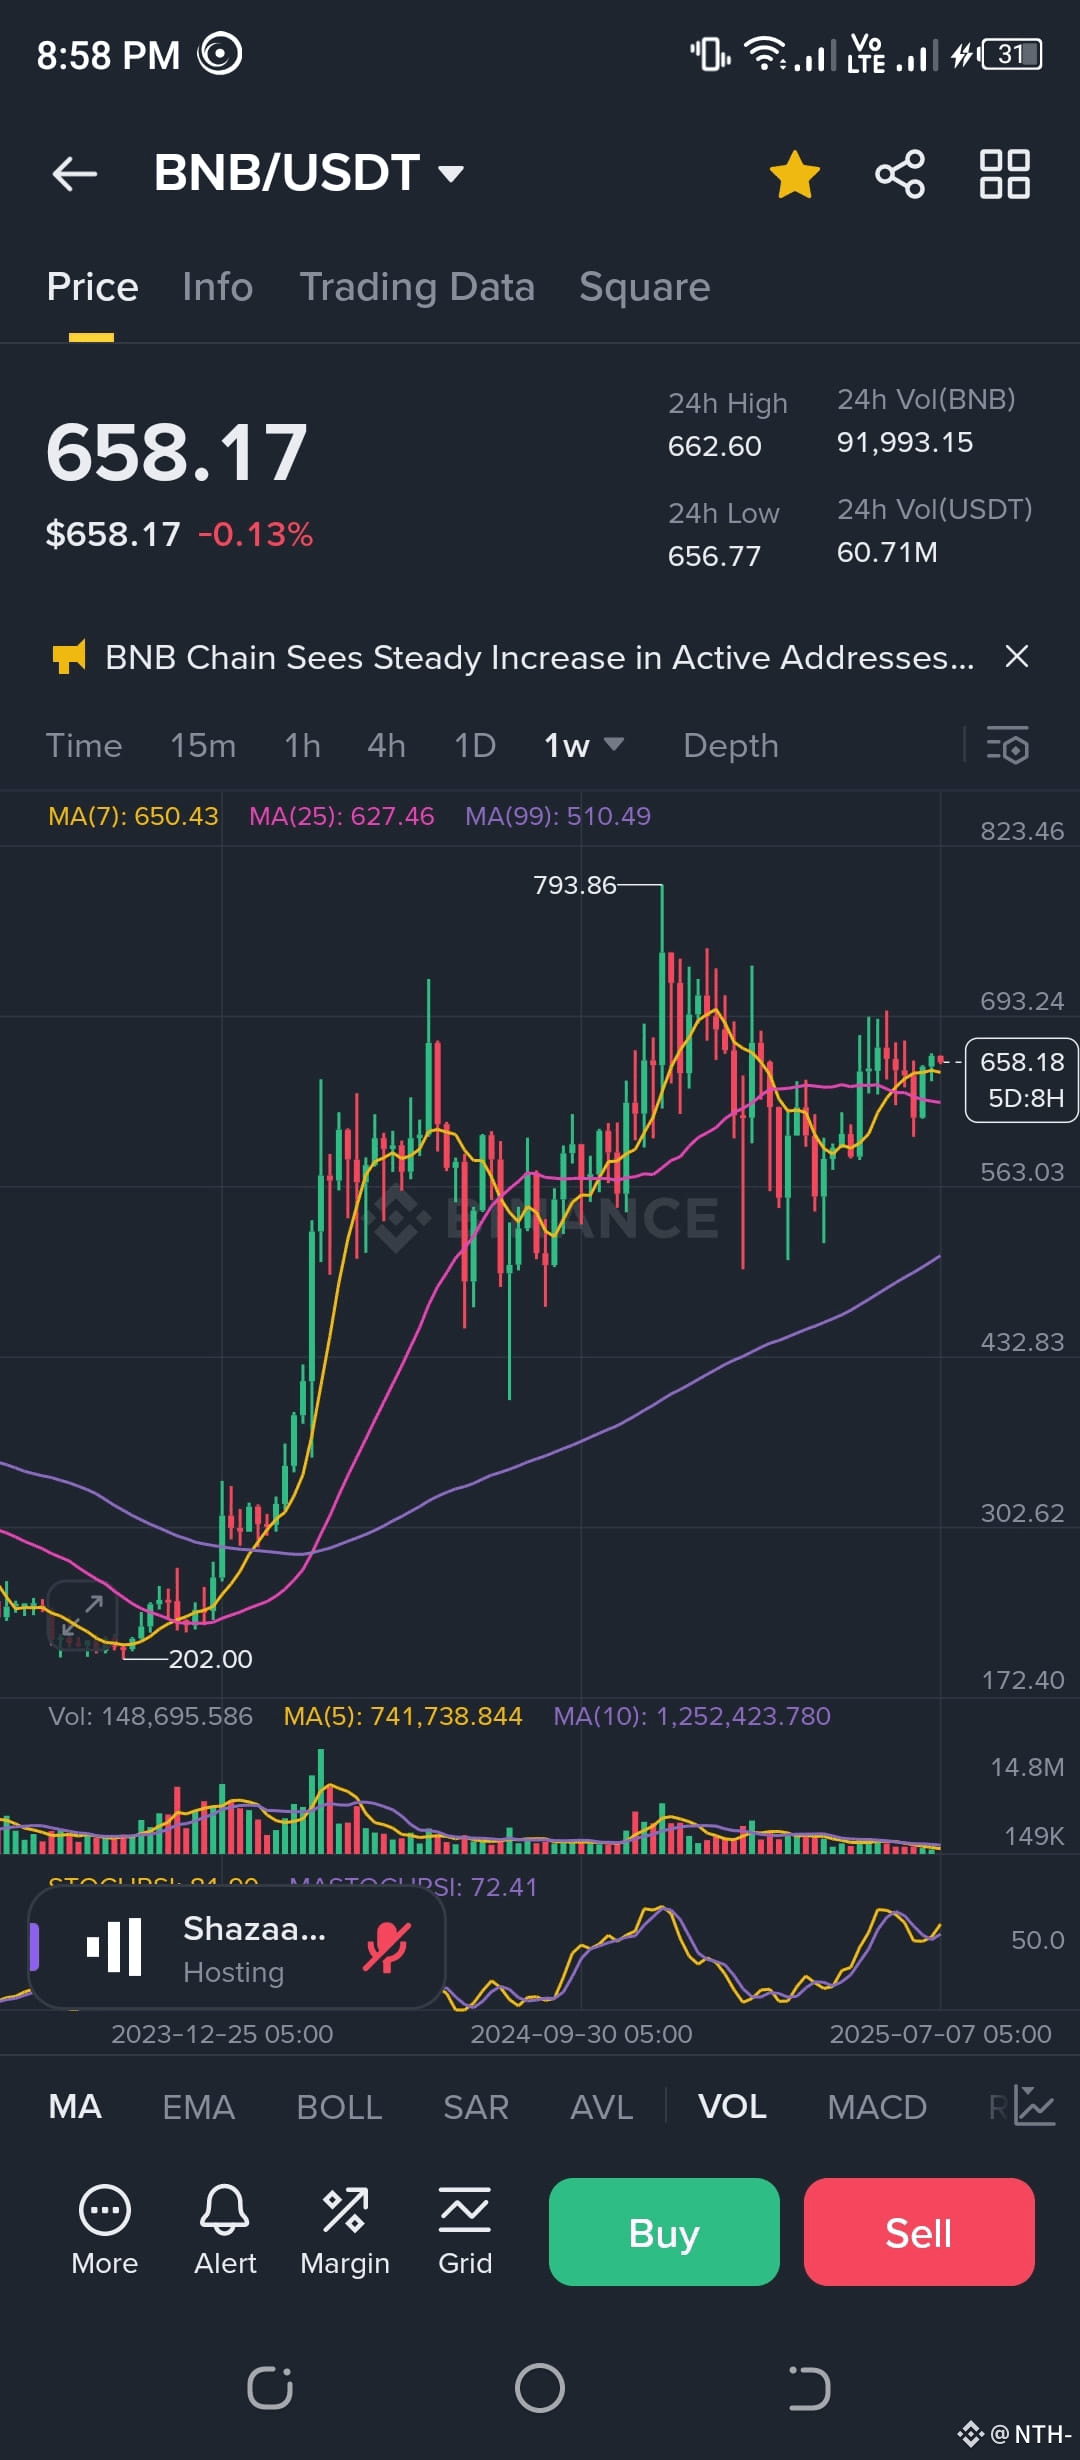Toggle the EMA indicator
This screenshot has height=2460, width=1080.
(x=198, y=2107)
